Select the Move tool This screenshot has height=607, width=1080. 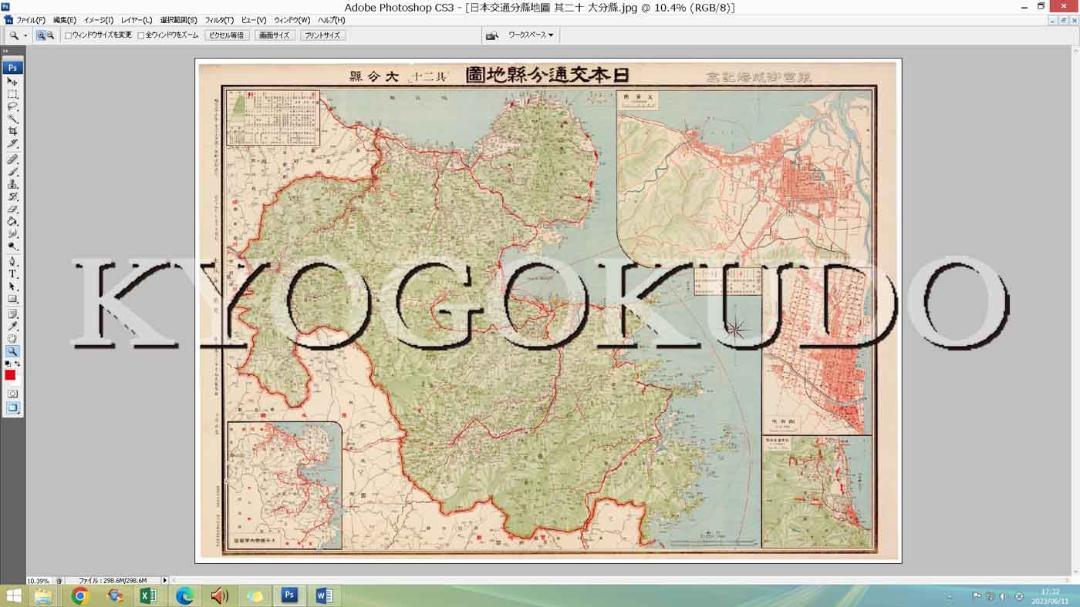(x=12, y=81)
